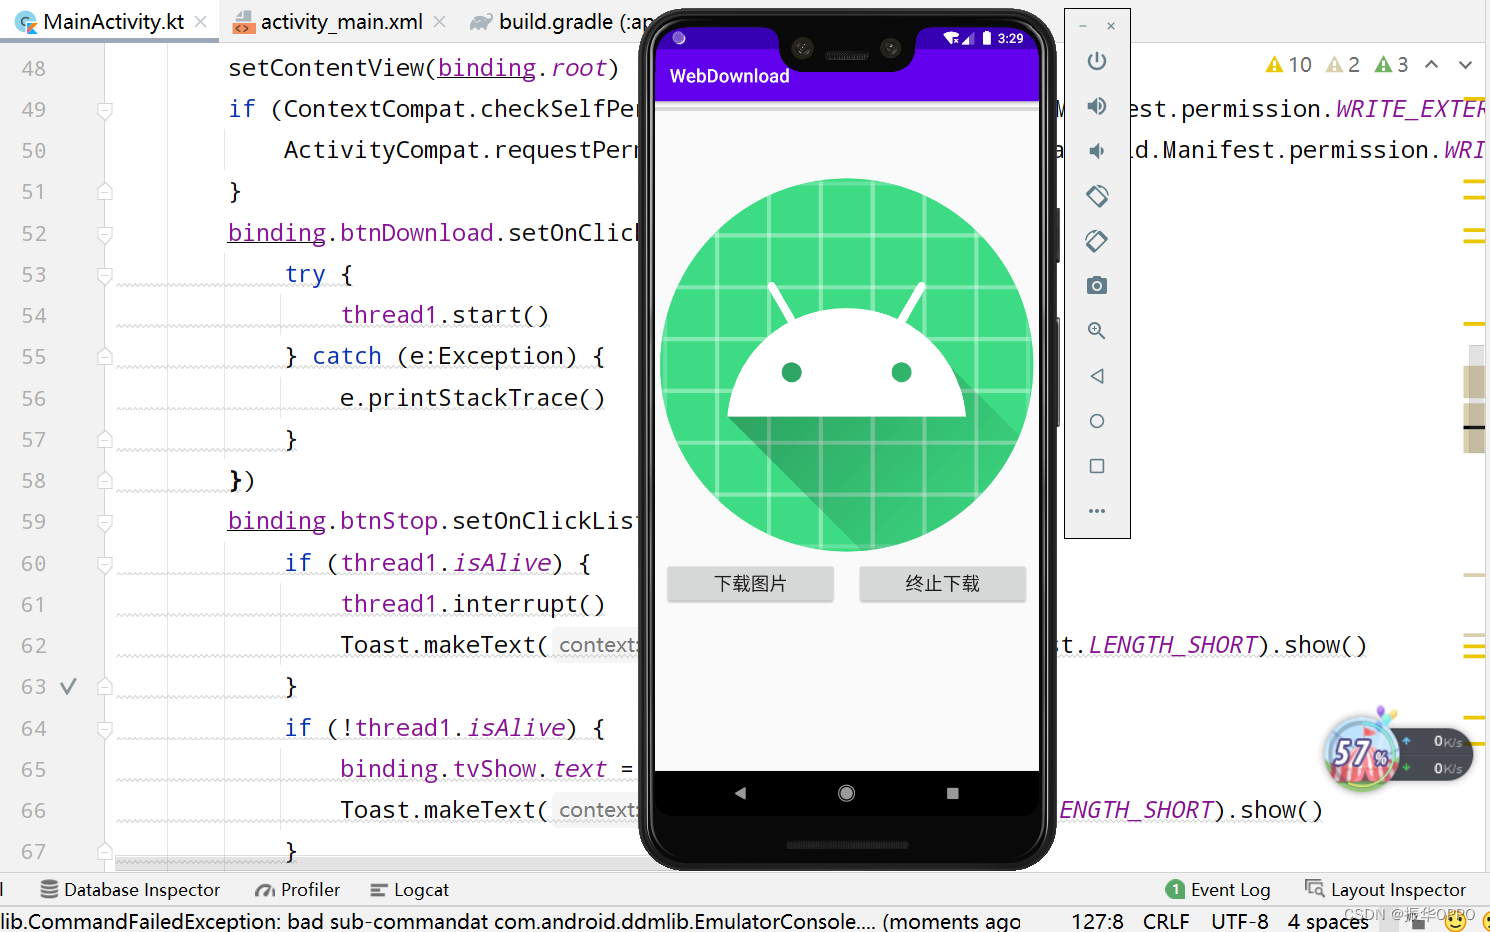
Task: Rotate emulator left
Action: pos(1097,196)
